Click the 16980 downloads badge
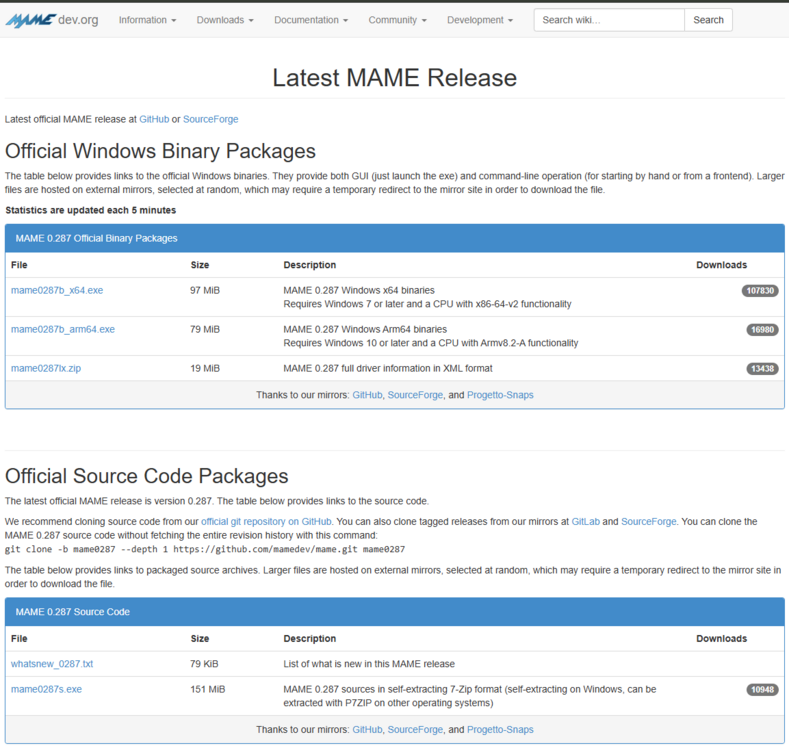Image resolution: width=789 pixels, height=750 pixels. [x=762, y=330]
